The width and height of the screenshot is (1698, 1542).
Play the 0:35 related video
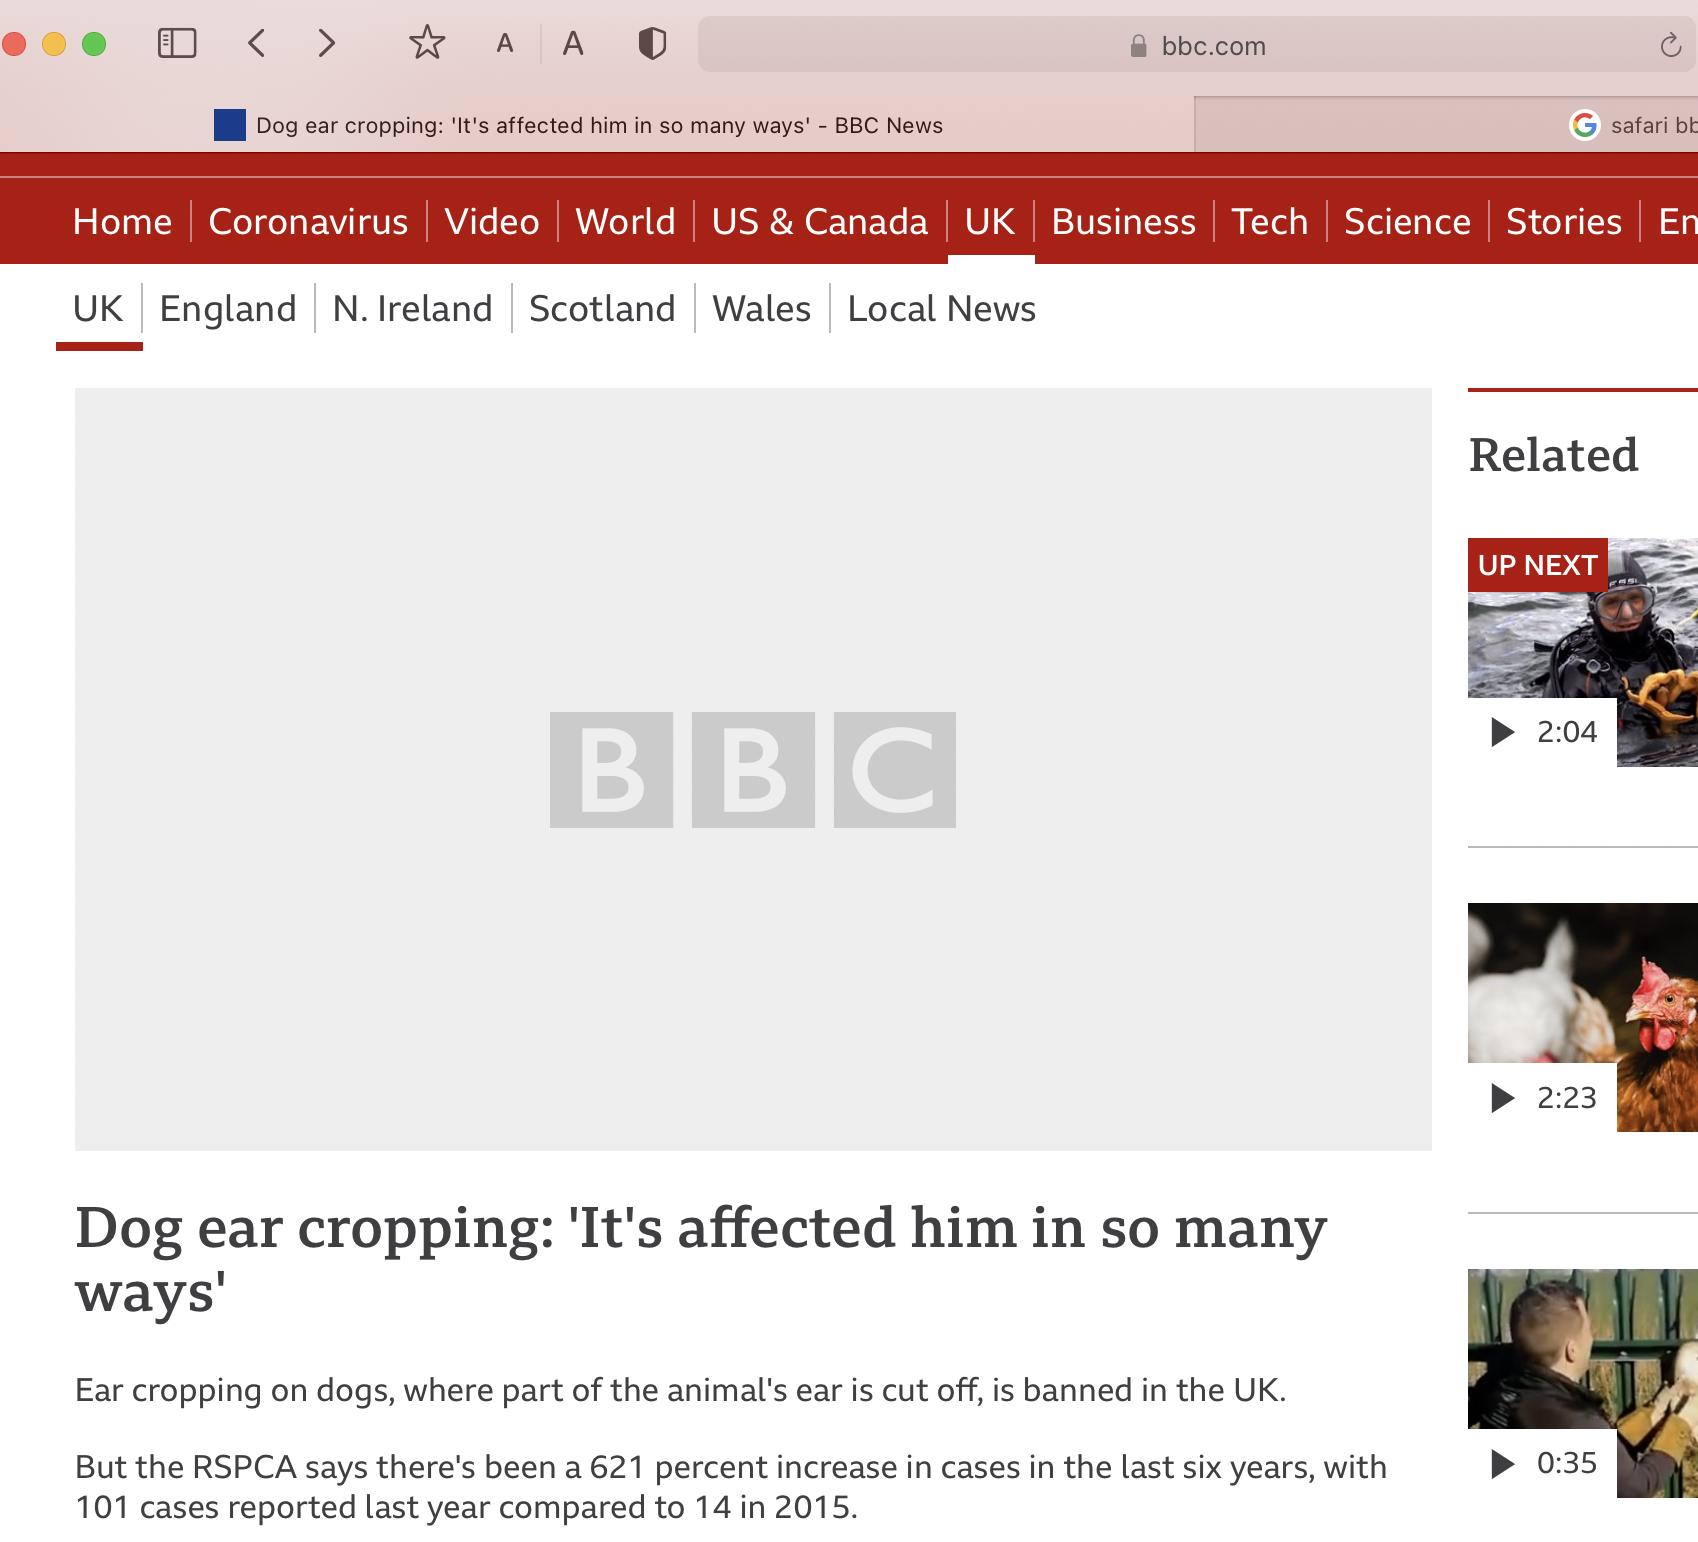pyautogui.click(x=1543, y=1463)
